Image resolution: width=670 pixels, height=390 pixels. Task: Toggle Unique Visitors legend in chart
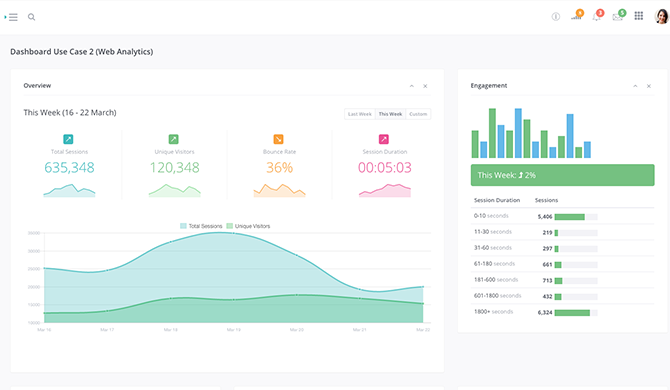tap(248, 226)
